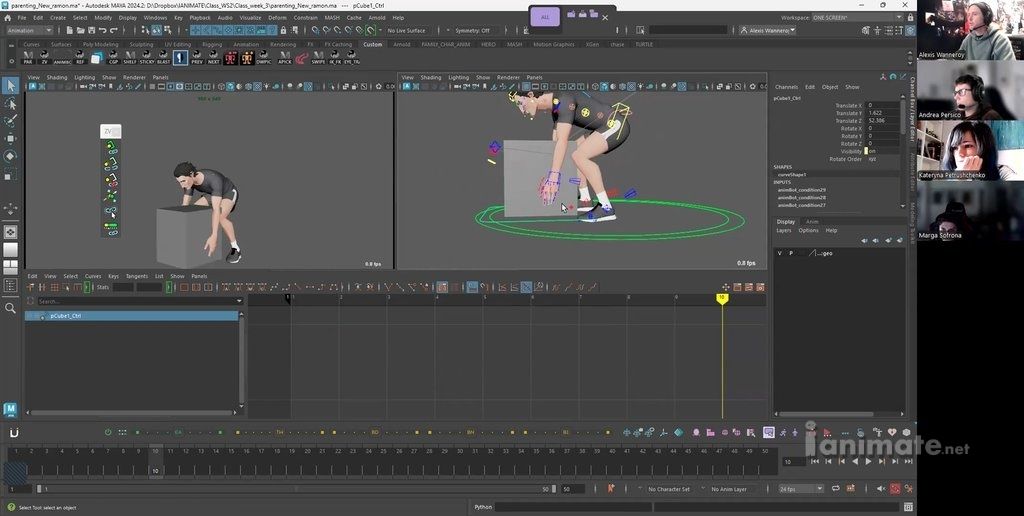
Task: Click the search magnifier in left toolbox
Action: click(10, 308)
